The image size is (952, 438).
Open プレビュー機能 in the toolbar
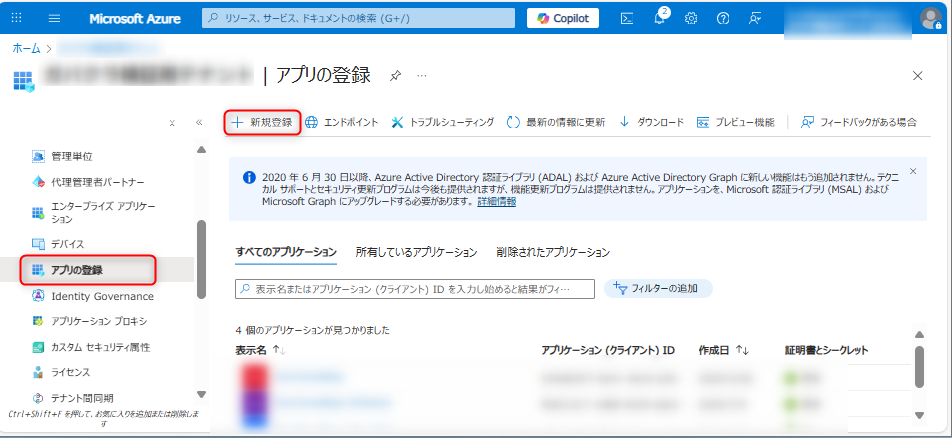[735, 122]
